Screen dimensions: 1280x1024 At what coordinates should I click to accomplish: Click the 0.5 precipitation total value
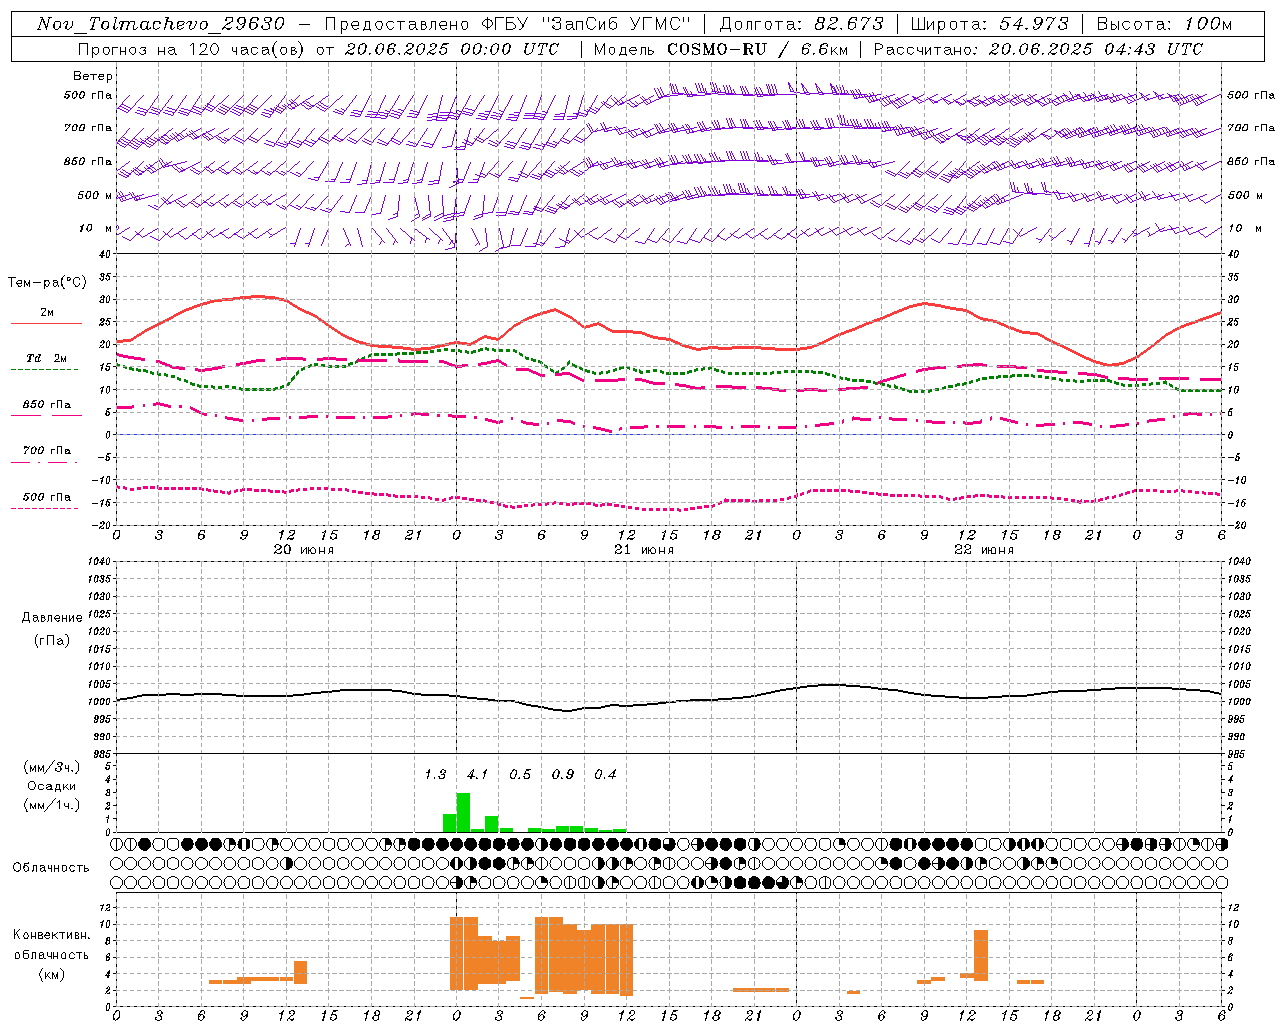pos(520,774)
